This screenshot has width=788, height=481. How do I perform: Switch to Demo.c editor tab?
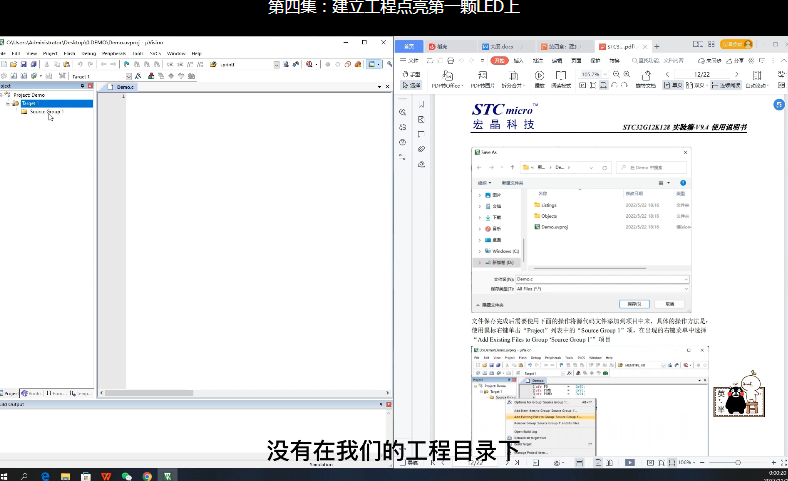121,87
